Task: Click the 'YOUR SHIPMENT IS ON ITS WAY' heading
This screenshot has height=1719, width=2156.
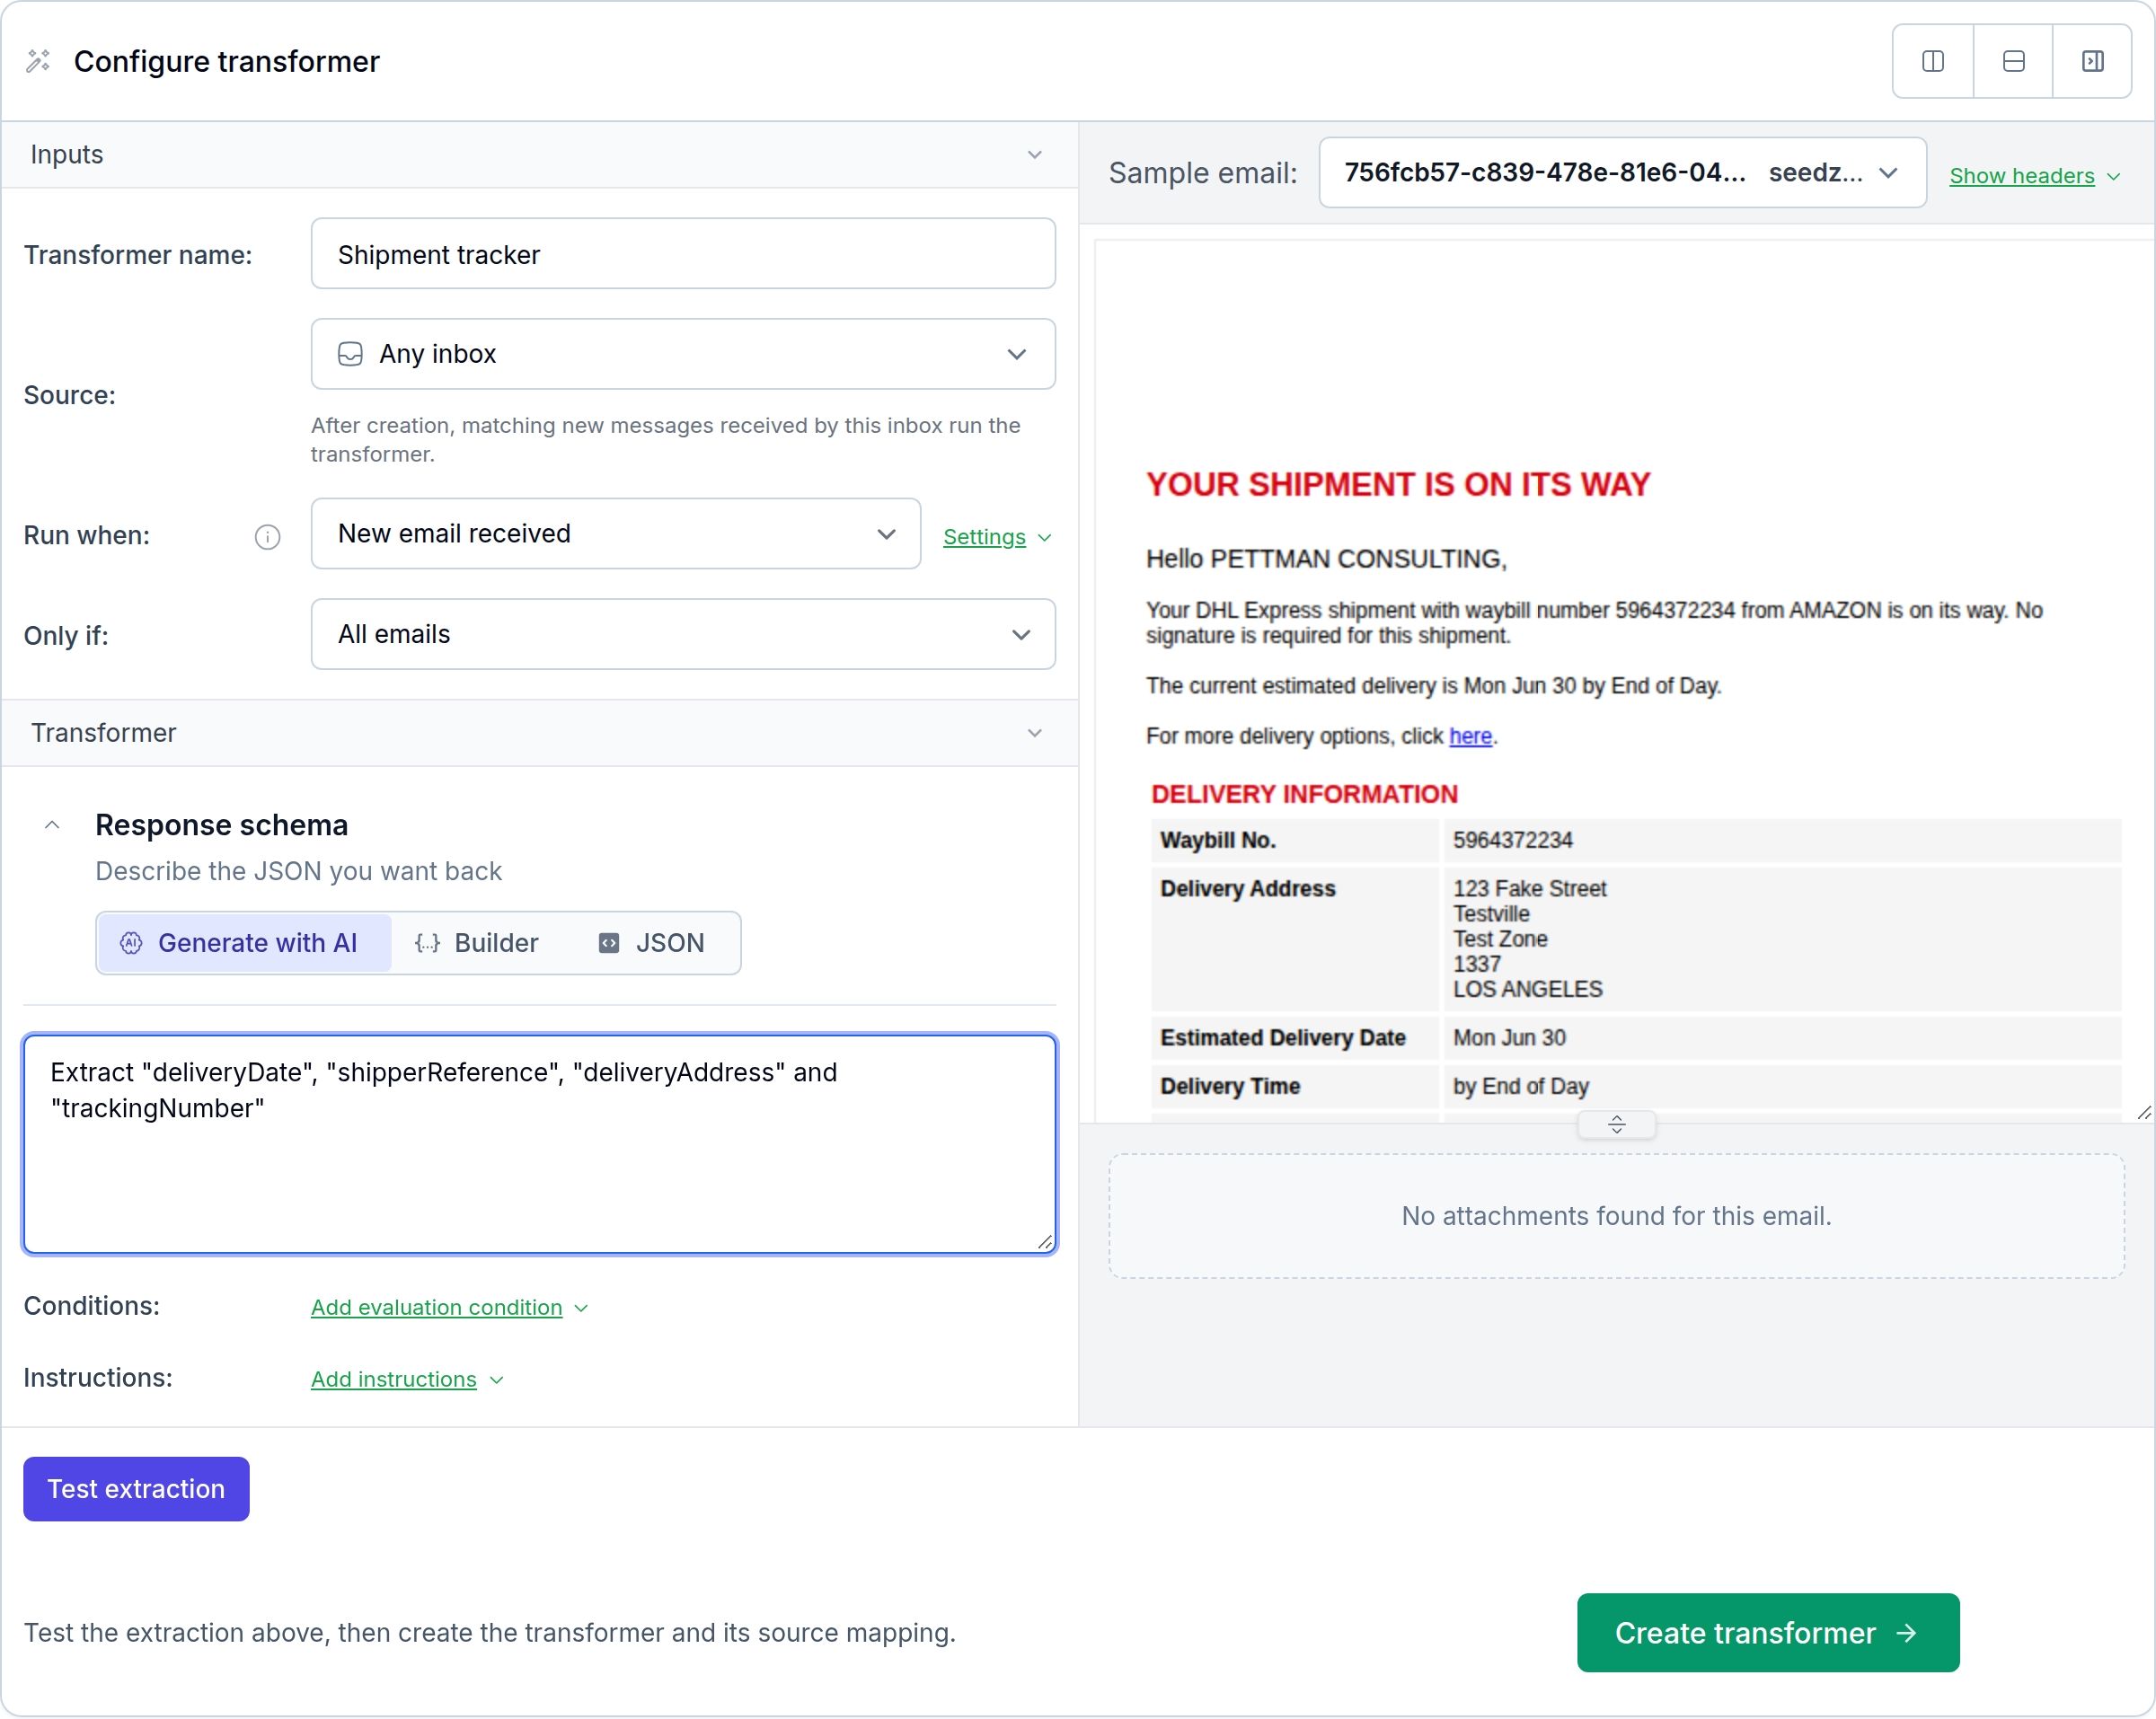Action: pyautogui.click(x=1398, y=485)
